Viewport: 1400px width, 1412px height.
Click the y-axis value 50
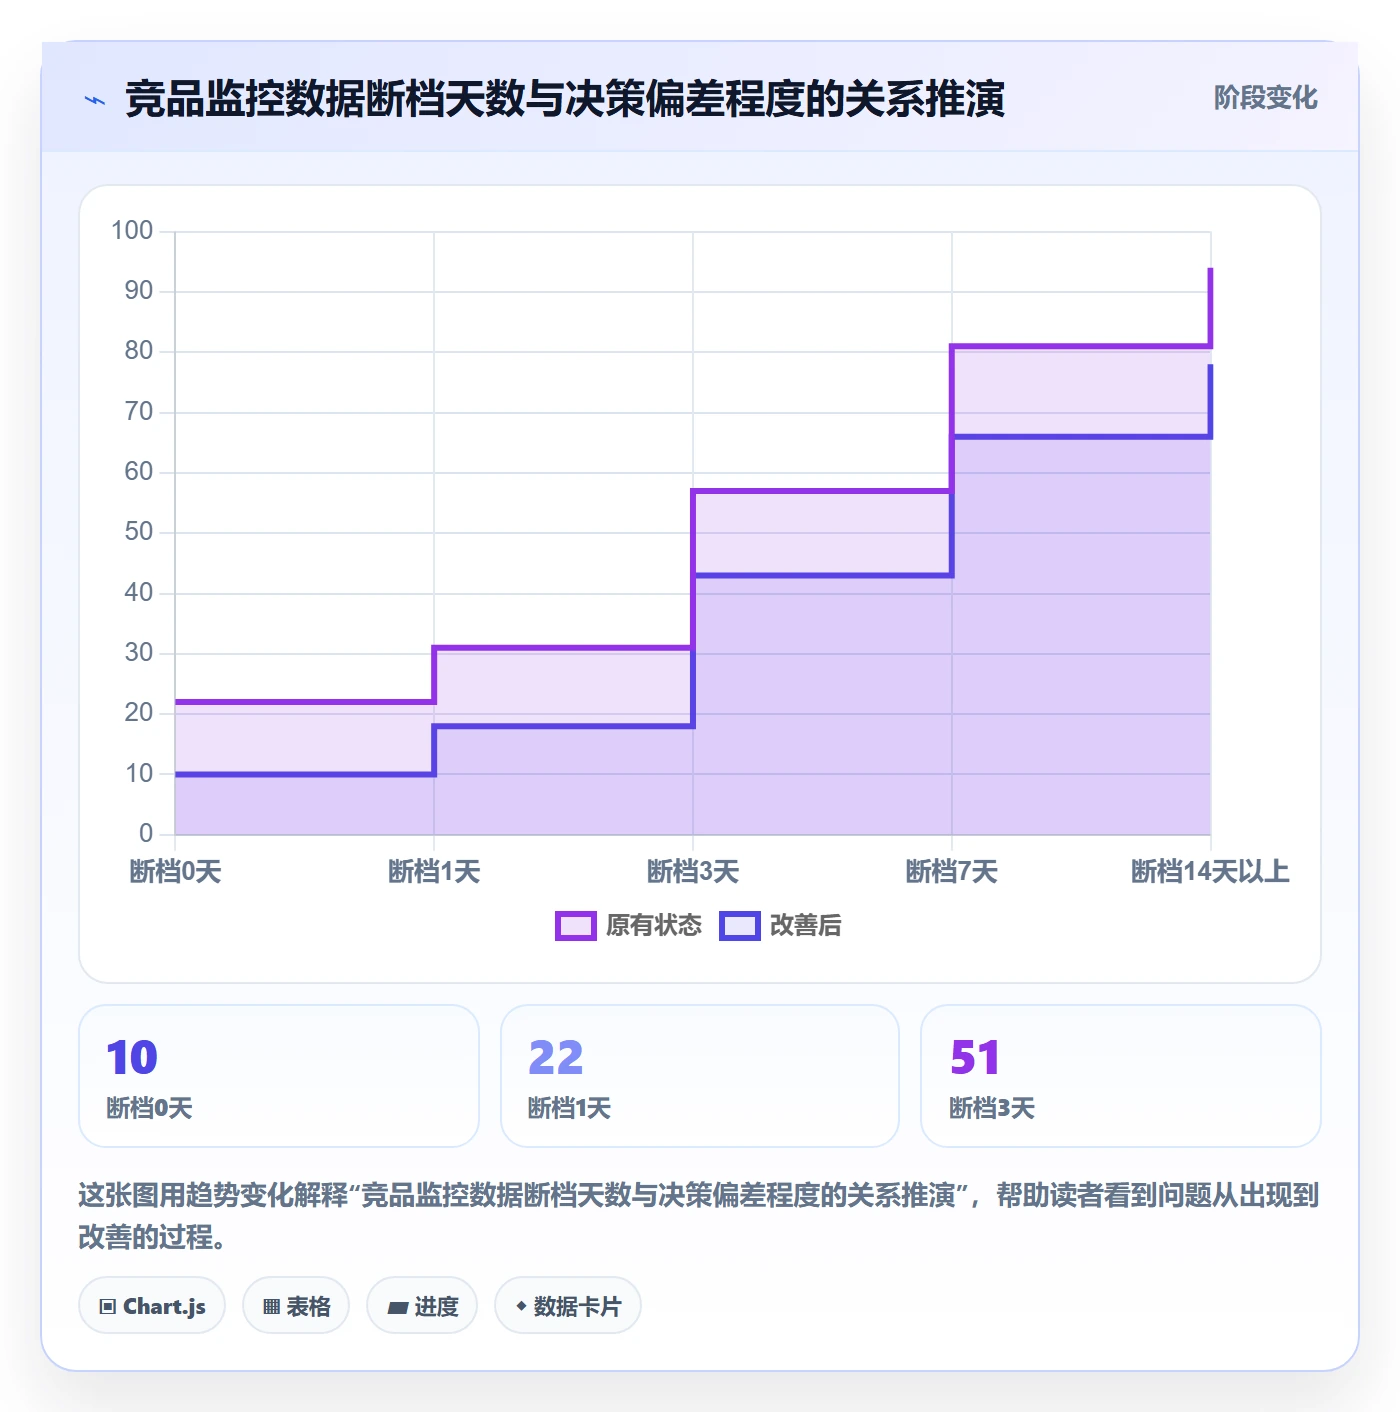pos(139,532)
